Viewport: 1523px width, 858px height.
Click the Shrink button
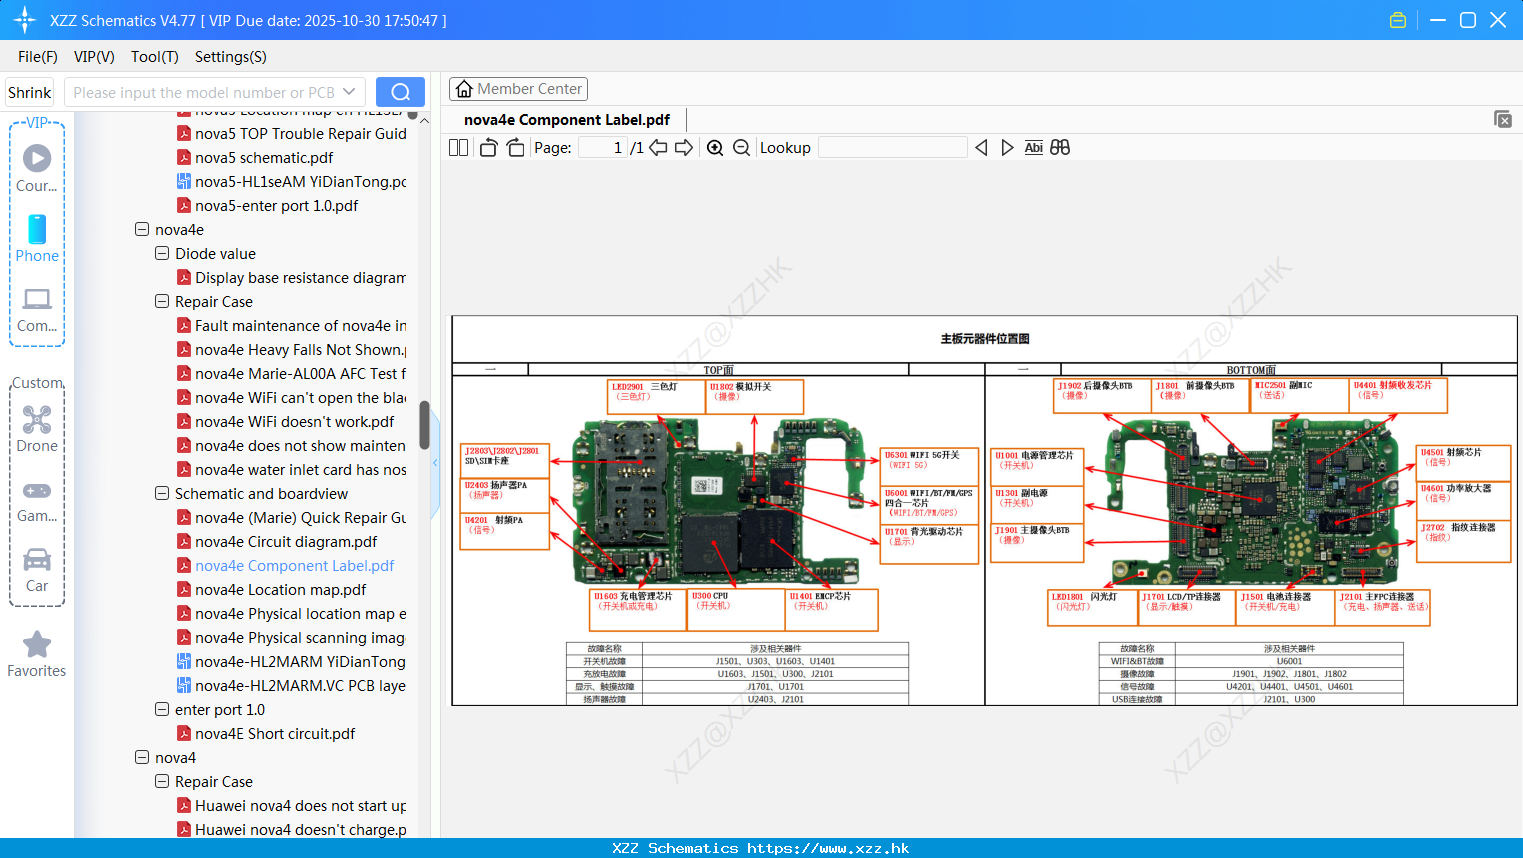click(x=29, y=92)
